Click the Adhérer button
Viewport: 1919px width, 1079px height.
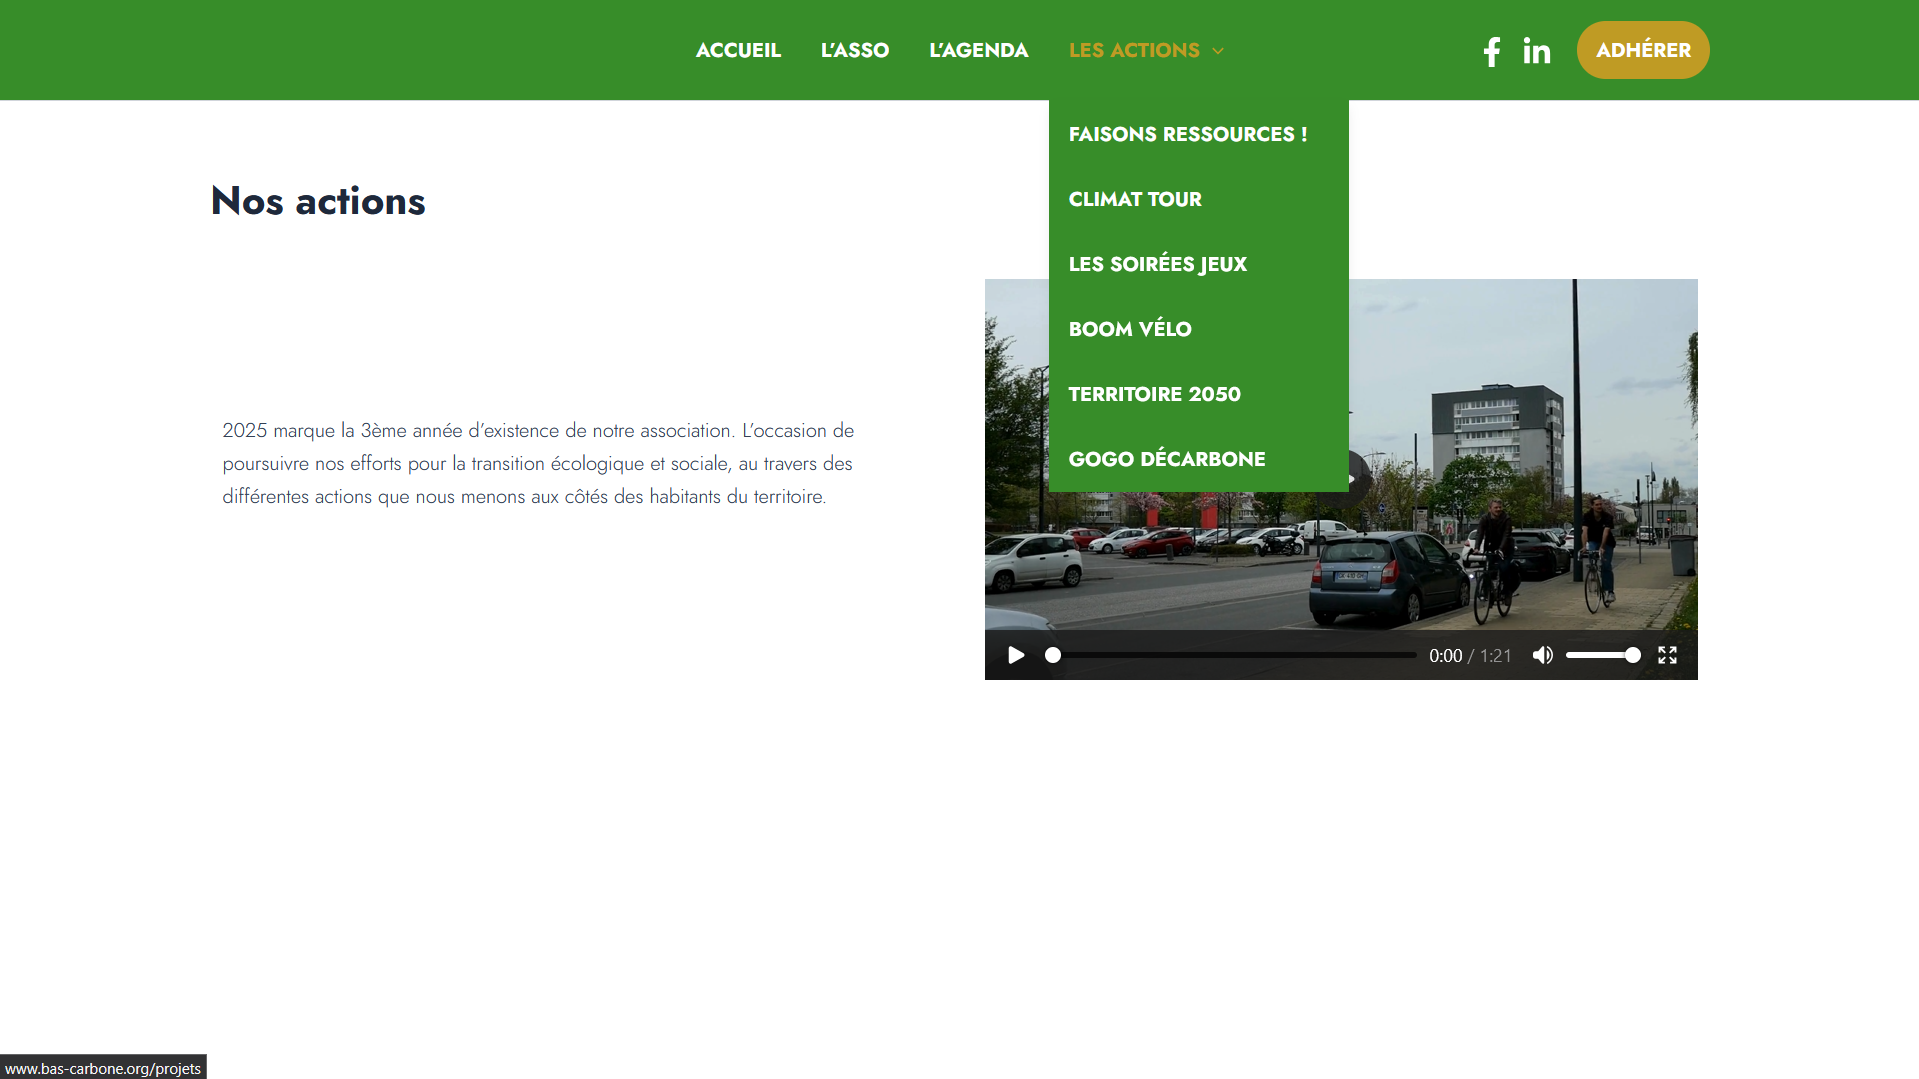pyautogui.click(x=1642, y=50)
